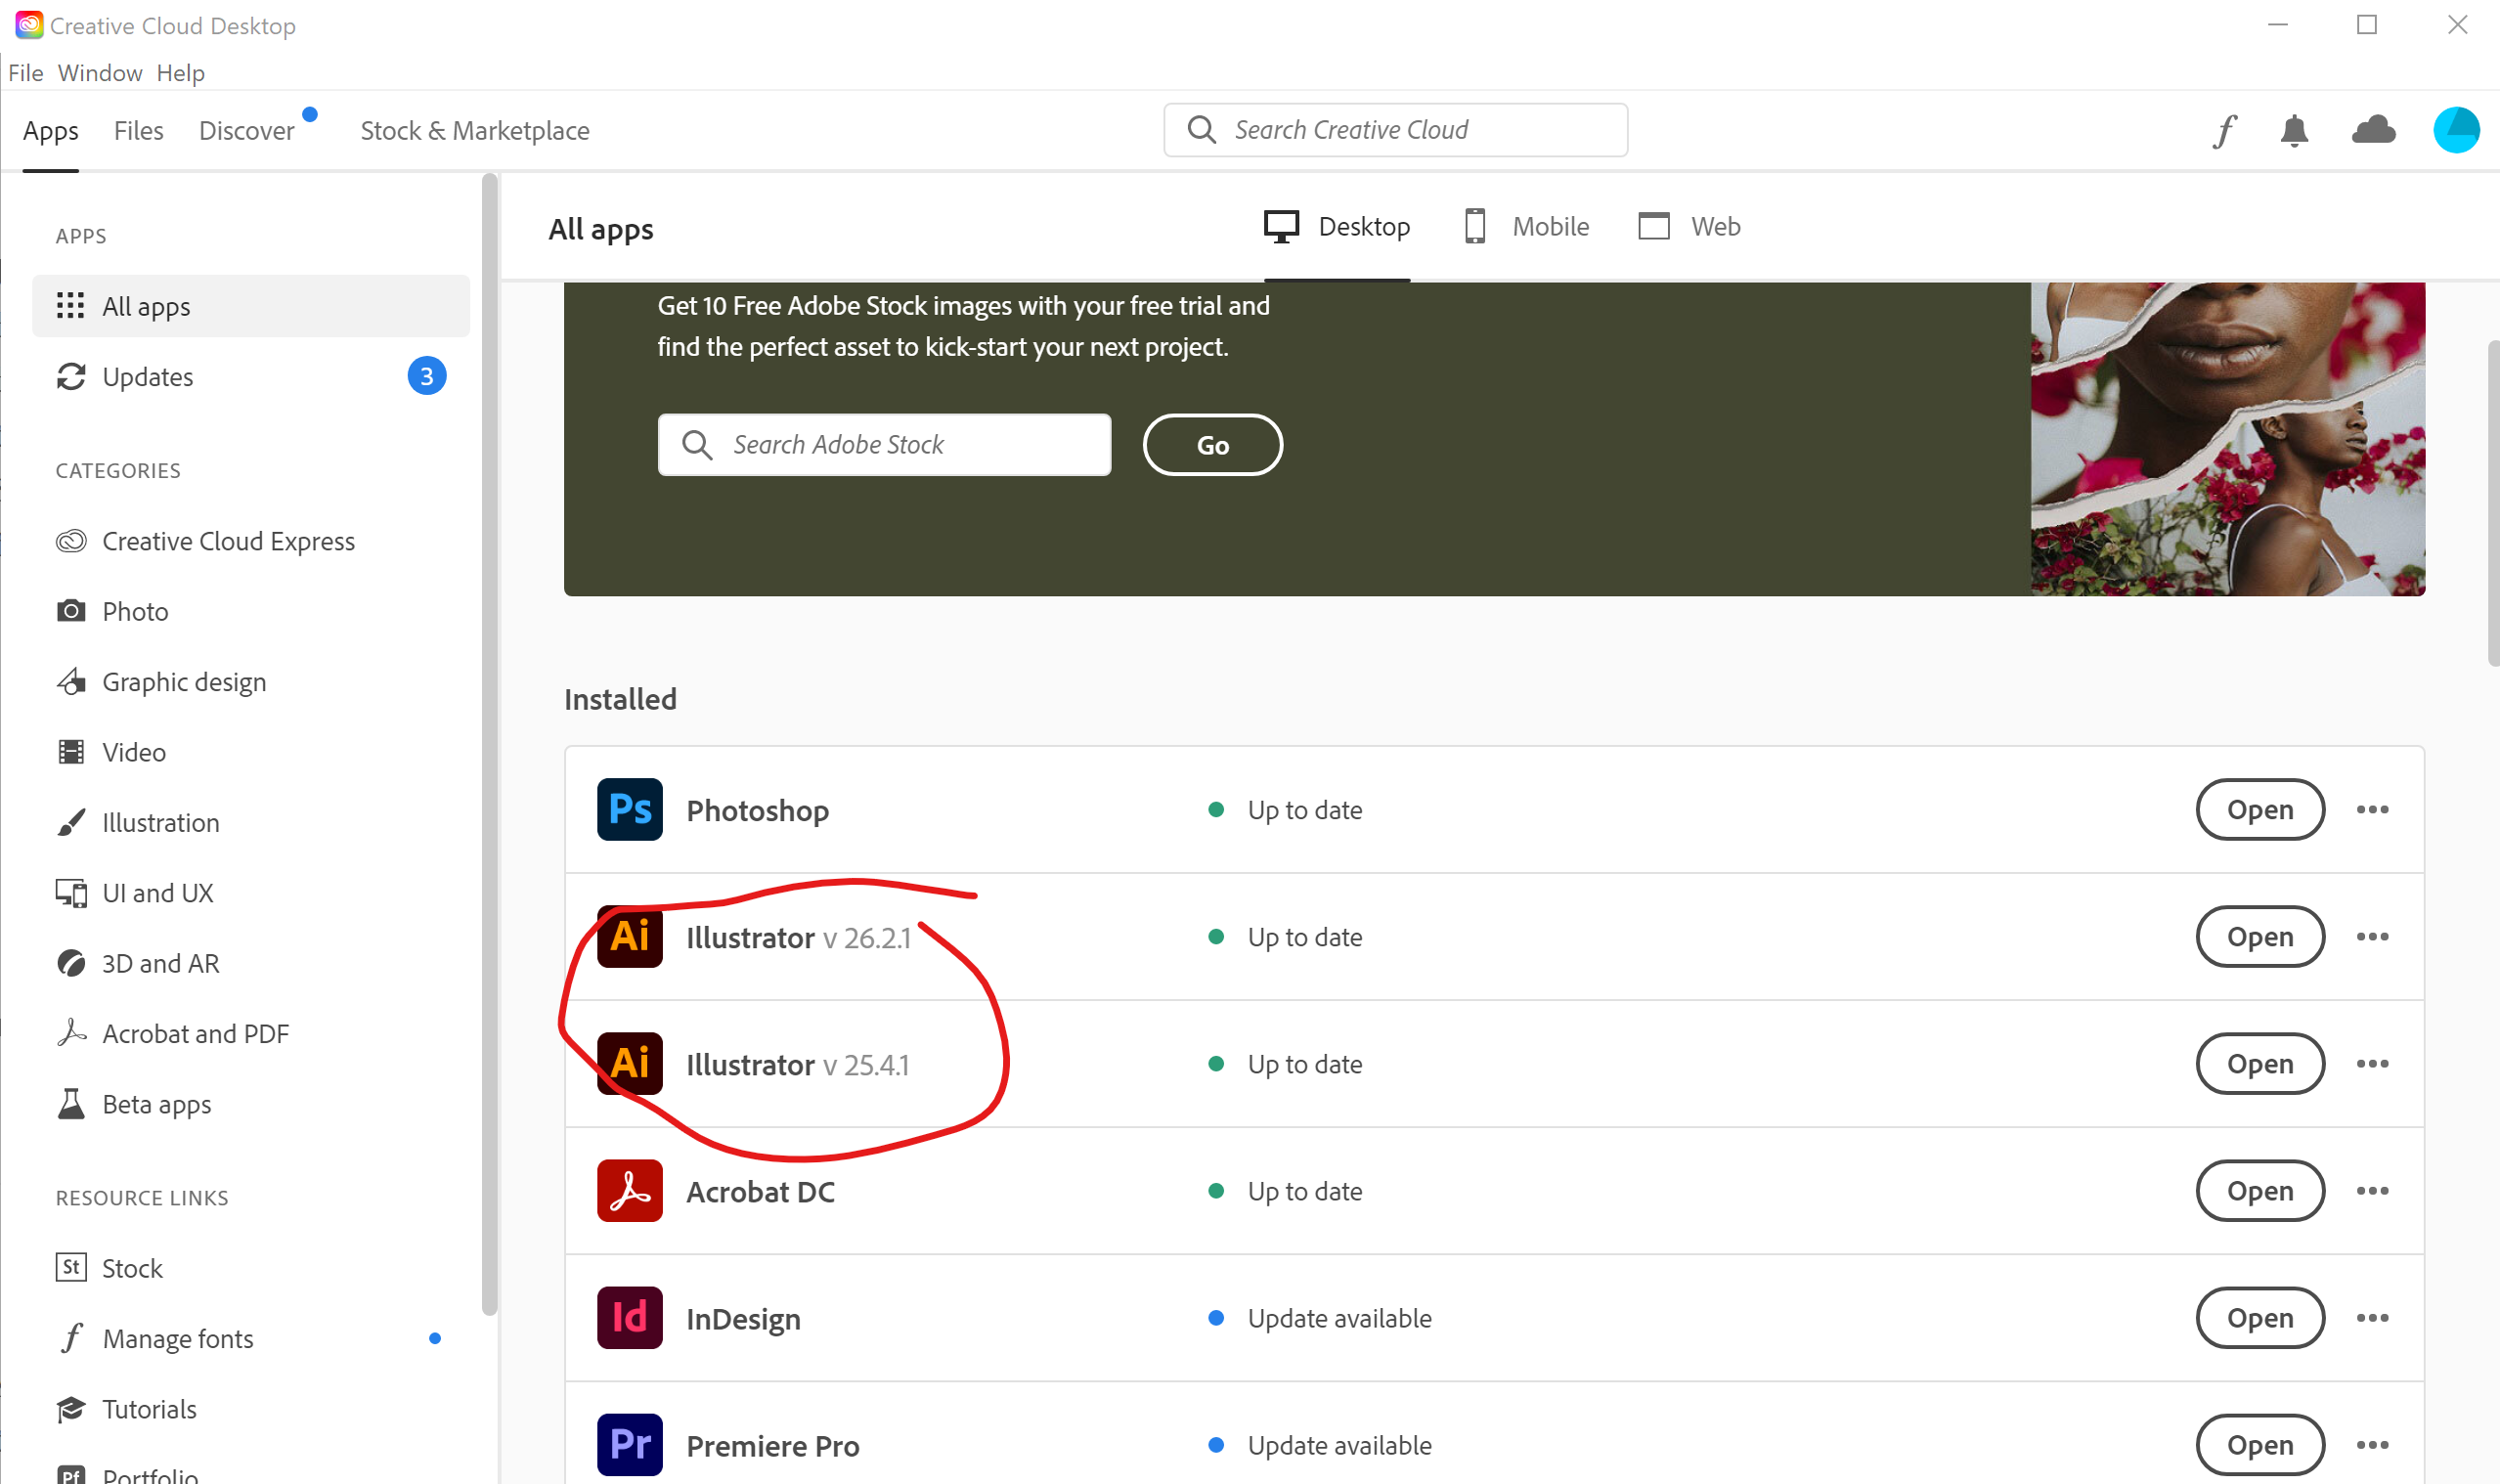Image resolution: width=2500 pixels, height=1484 pixels.
Task: Click the Illustrator v 26.2.1 icon
Action: coord(630,936)
